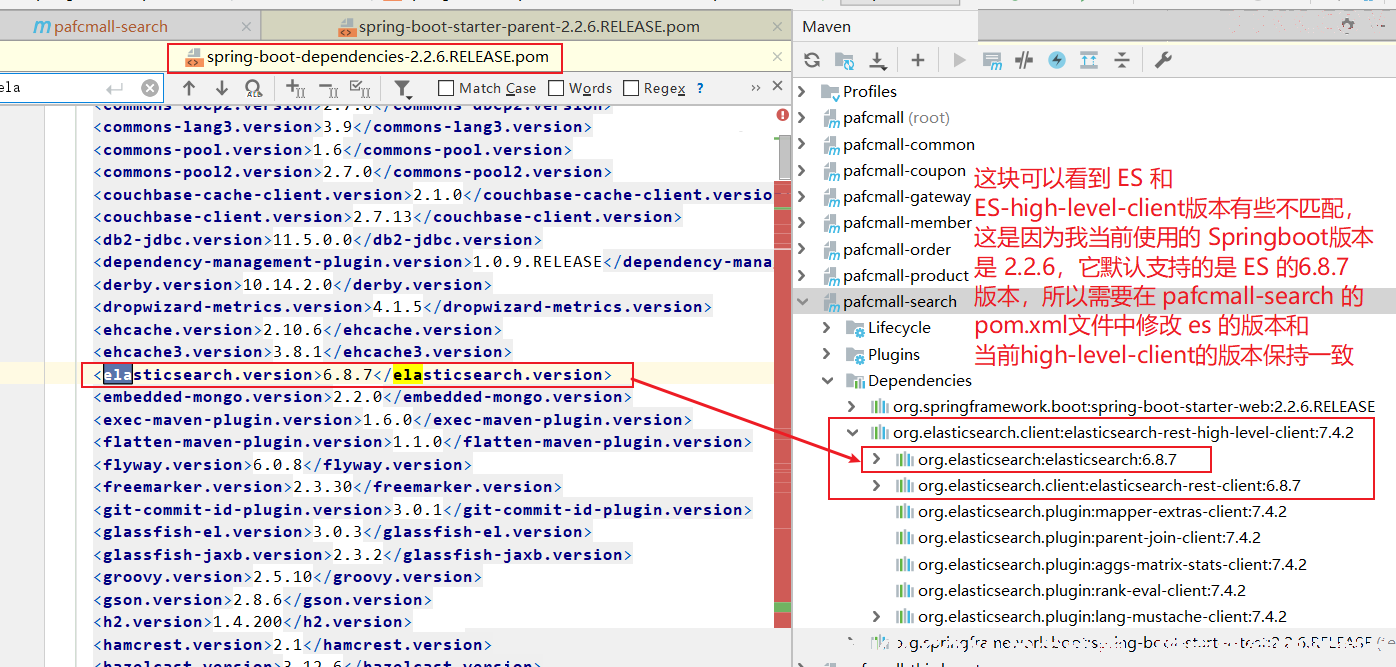Add selection for next occurrence
This screenshot has height=667, width=1396.
coord(295,88)
